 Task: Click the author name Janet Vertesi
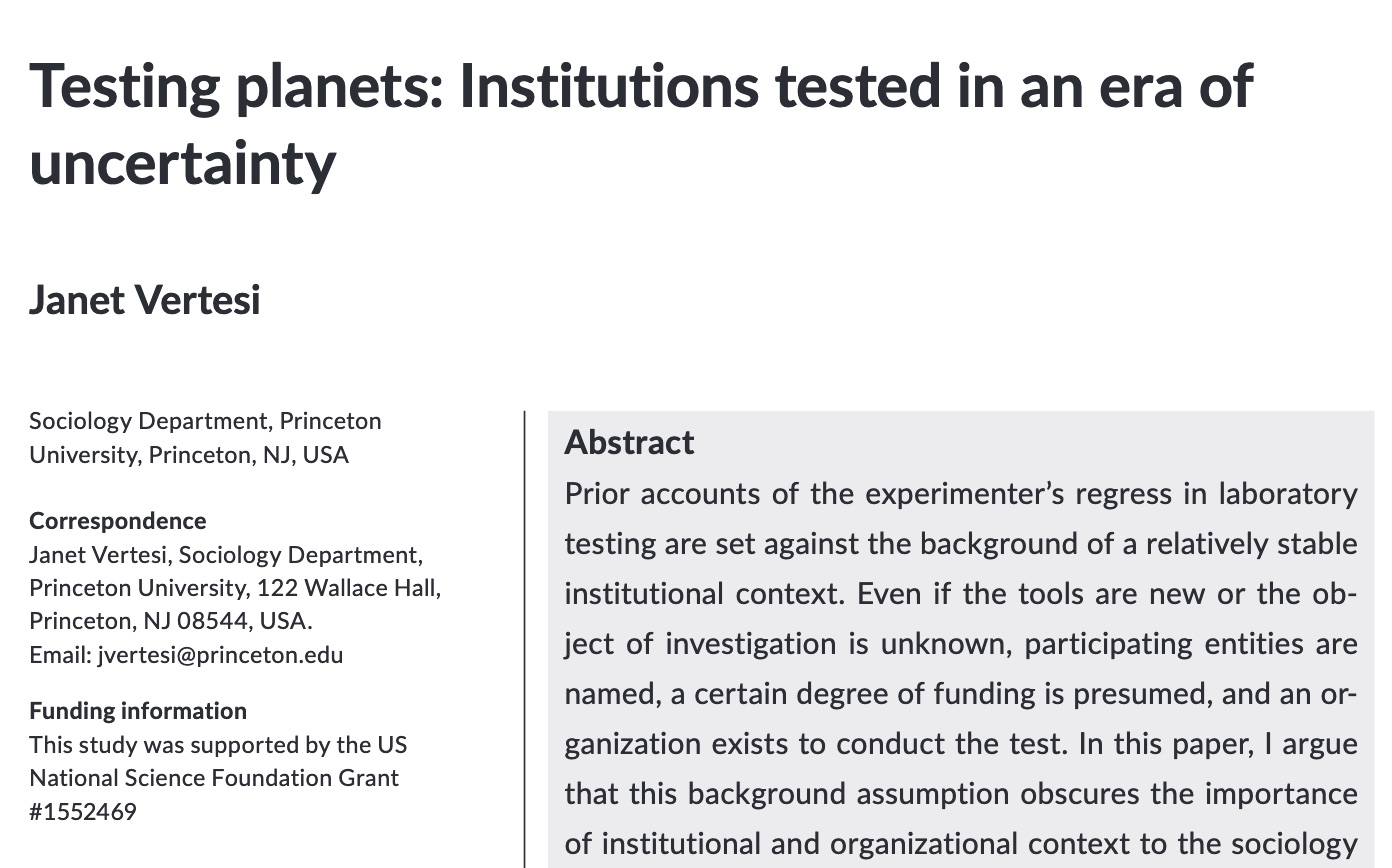[x=145, y=300]
